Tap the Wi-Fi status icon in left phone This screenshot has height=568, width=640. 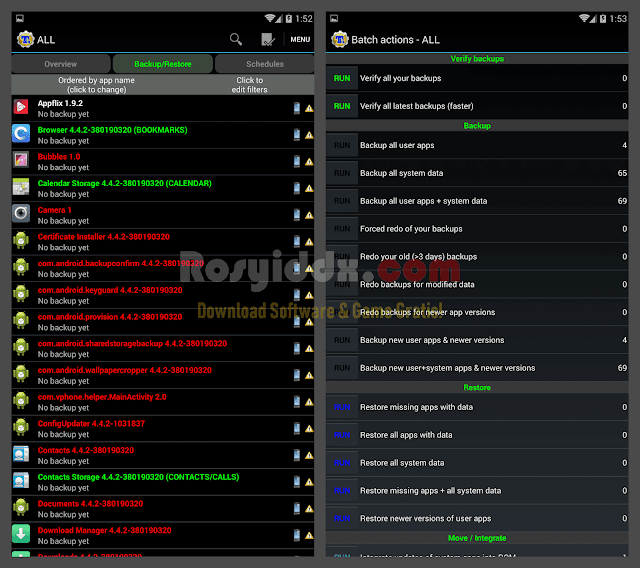tap(270, 18)
